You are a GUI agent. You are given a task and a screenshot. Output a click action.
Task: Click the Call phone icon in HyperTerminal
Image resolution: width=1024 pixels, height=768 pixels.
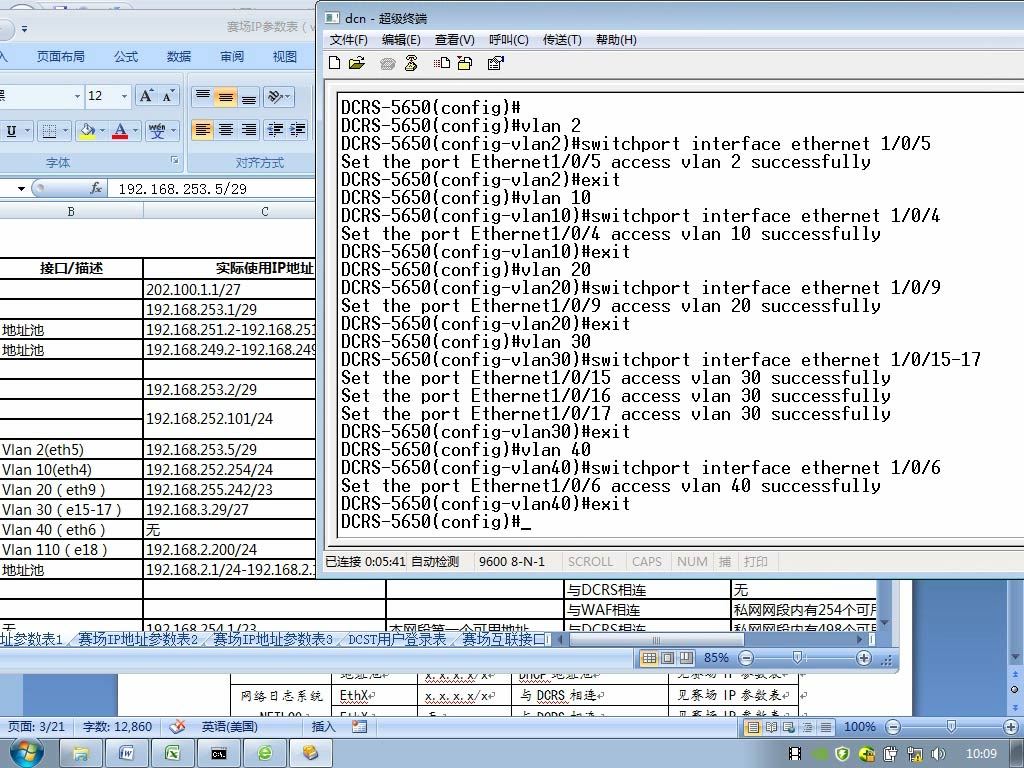pos(387,63)
